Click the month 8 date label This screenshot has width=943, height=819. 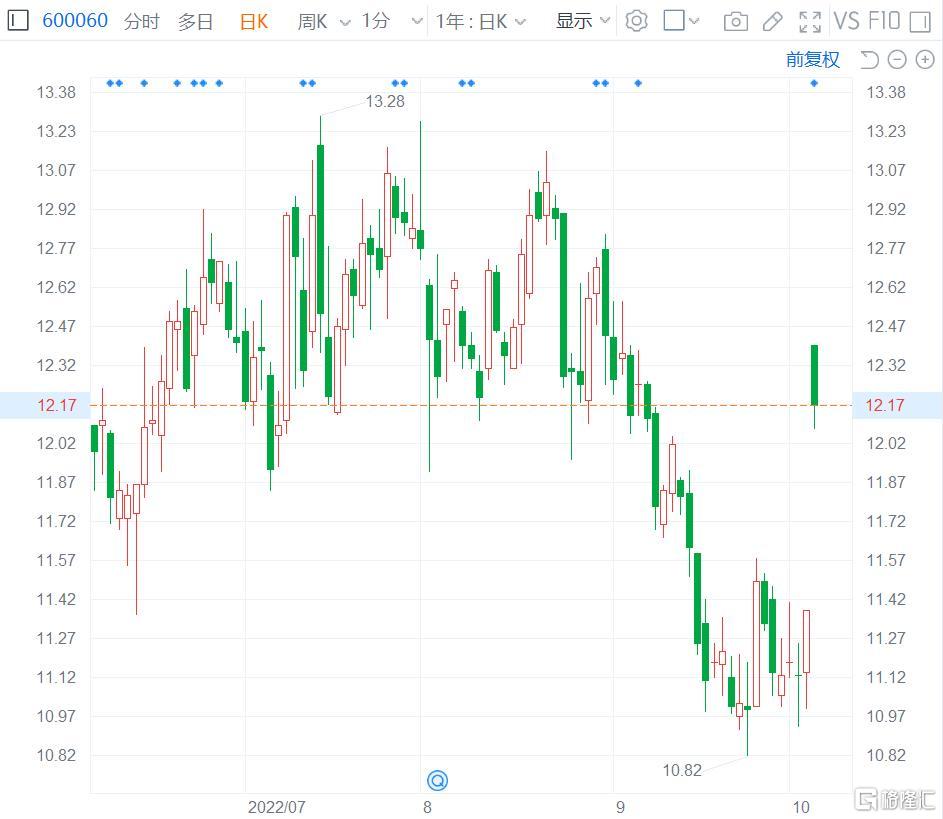click(427, 806)
